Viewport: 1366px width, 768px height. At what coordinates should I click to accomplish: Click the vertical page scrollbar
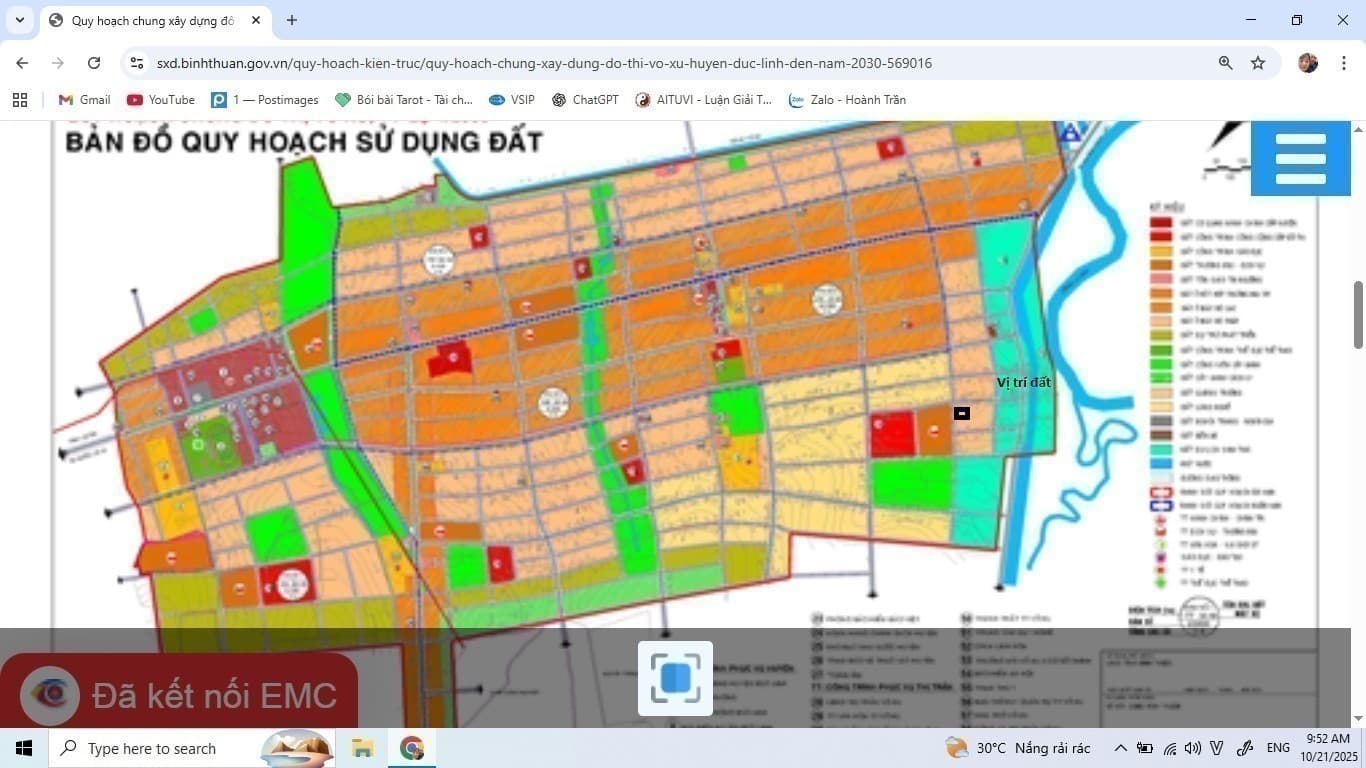pyautogui.click(x=1360, y=310)
